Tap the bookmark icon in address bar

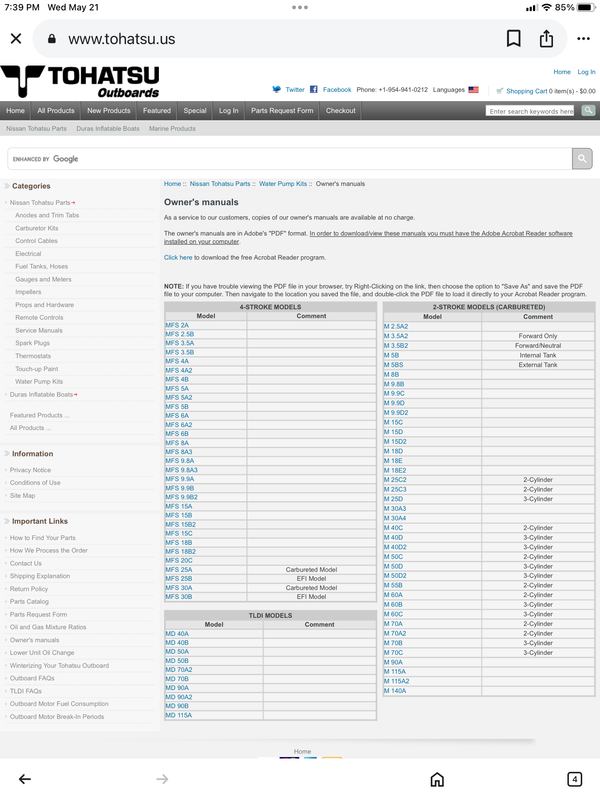513,39
